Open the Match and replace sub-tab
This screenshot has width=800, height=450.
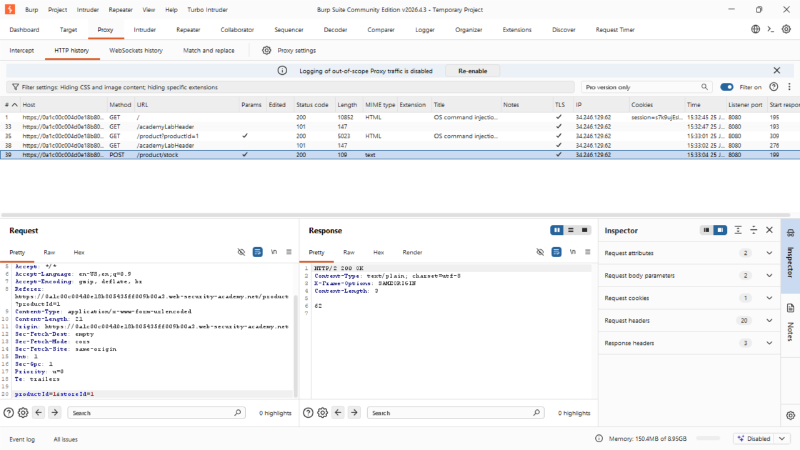point(209,51)
